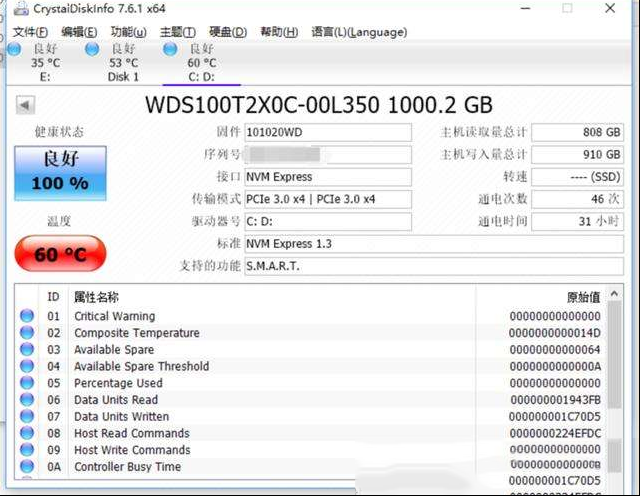Select the Host Read Commands attribute name
Viewport: 640px width, 496px height.
coord(132,433)
